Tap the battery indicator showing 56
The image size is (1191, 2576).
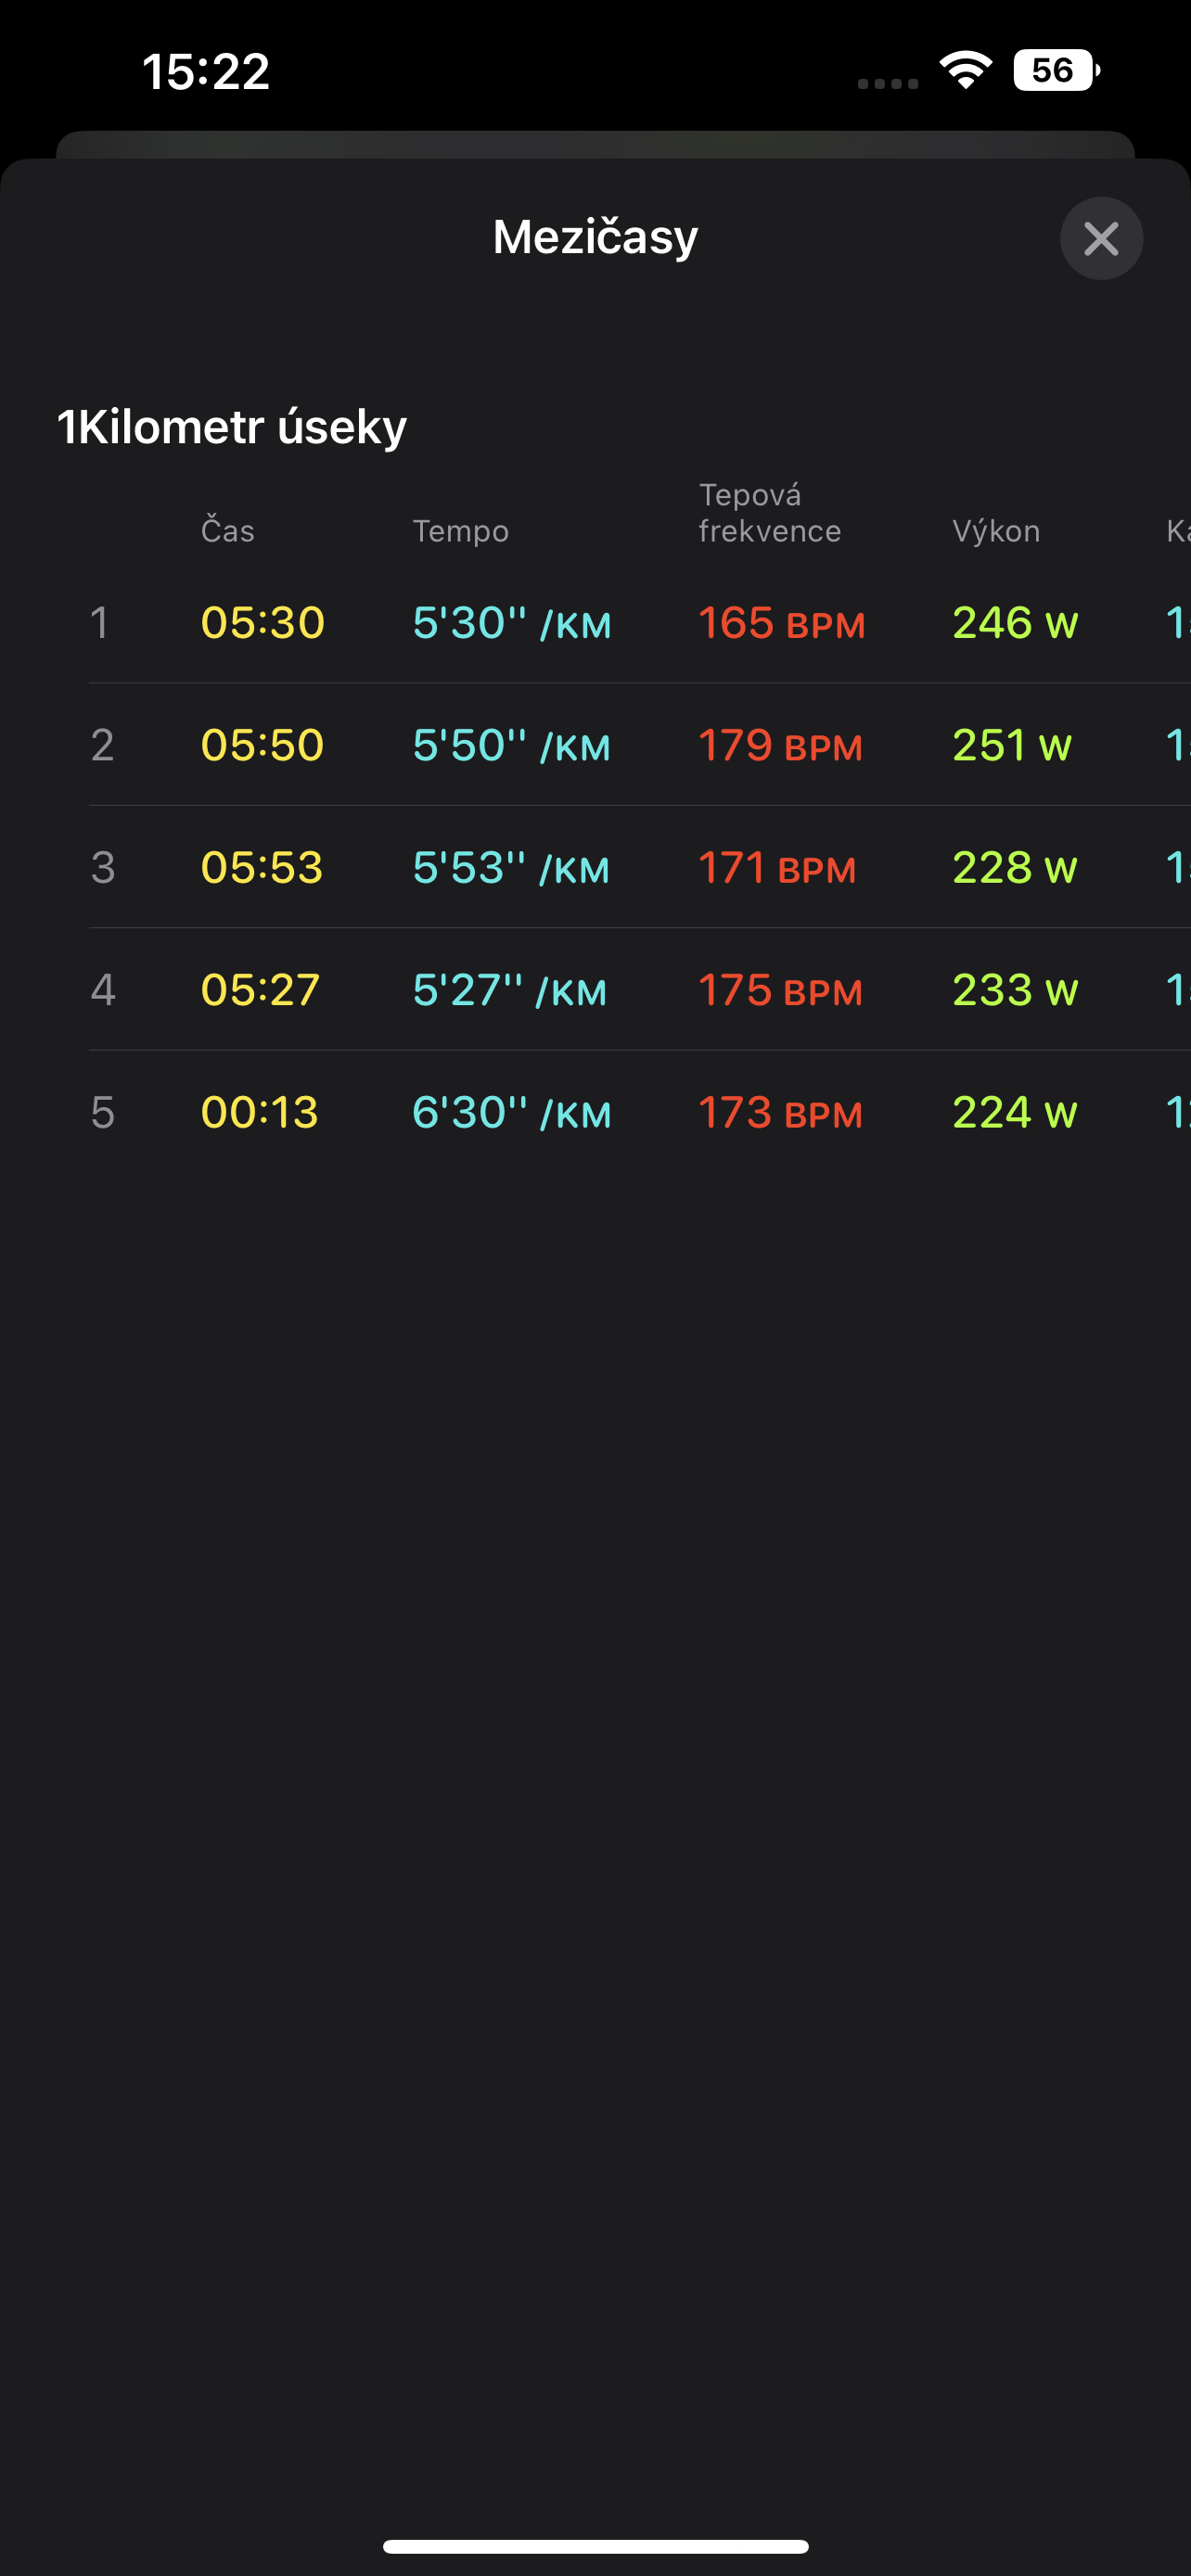(1056, 70)
